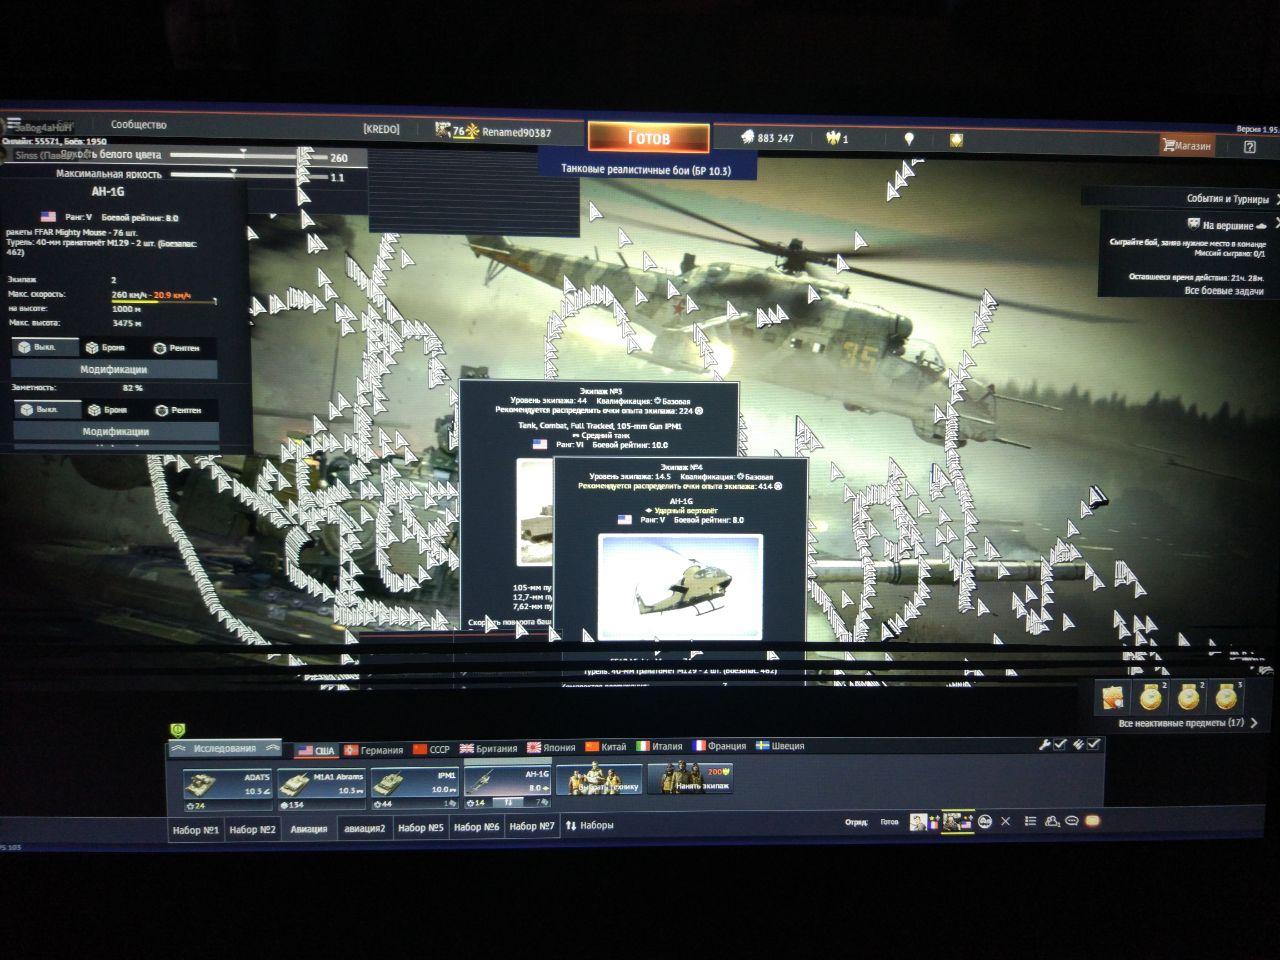Select the upper Выкл. view mode

[x=46, y=347]
